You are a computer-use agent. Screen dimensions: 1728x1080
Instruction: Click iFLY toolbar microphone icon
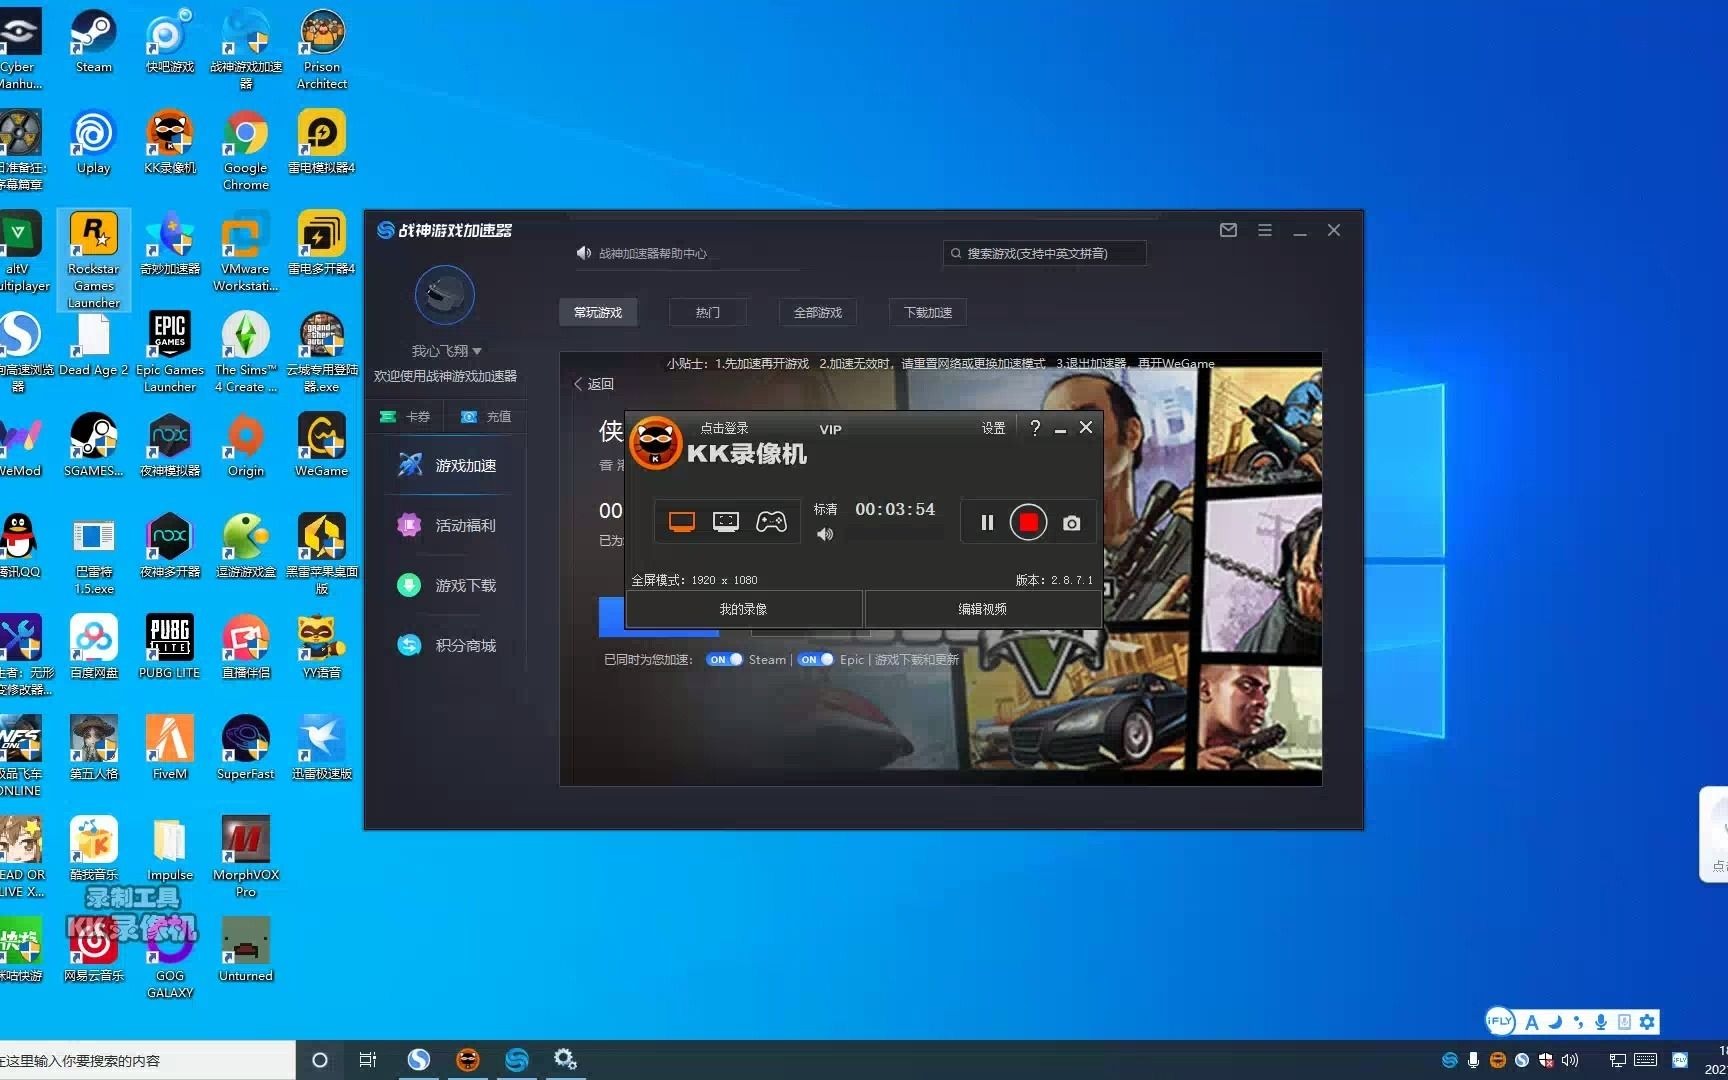click(x=1601, y=1022)
